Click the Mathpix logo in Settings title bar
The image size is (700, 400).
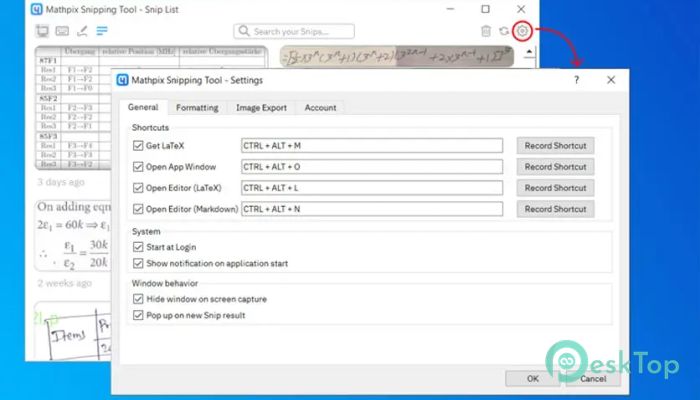click(x=122, y=80)
